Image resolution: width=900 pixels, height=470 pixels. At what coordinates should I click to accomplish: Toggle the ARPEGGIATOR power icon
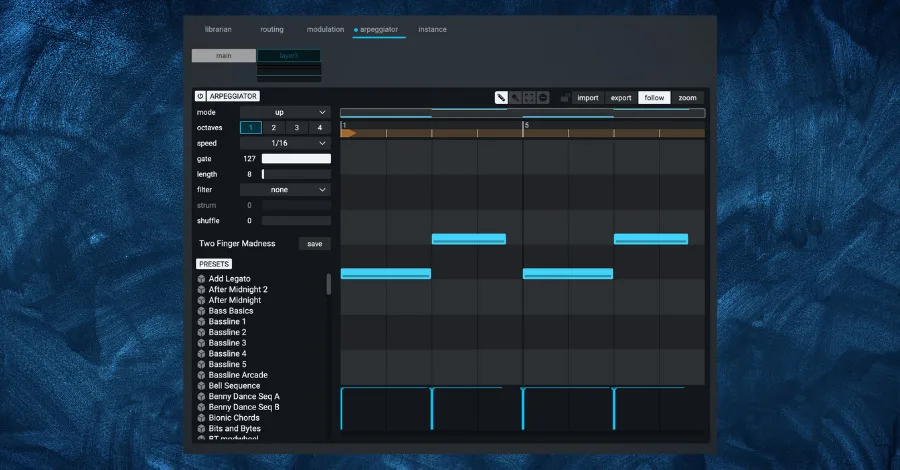coord(200,96)
